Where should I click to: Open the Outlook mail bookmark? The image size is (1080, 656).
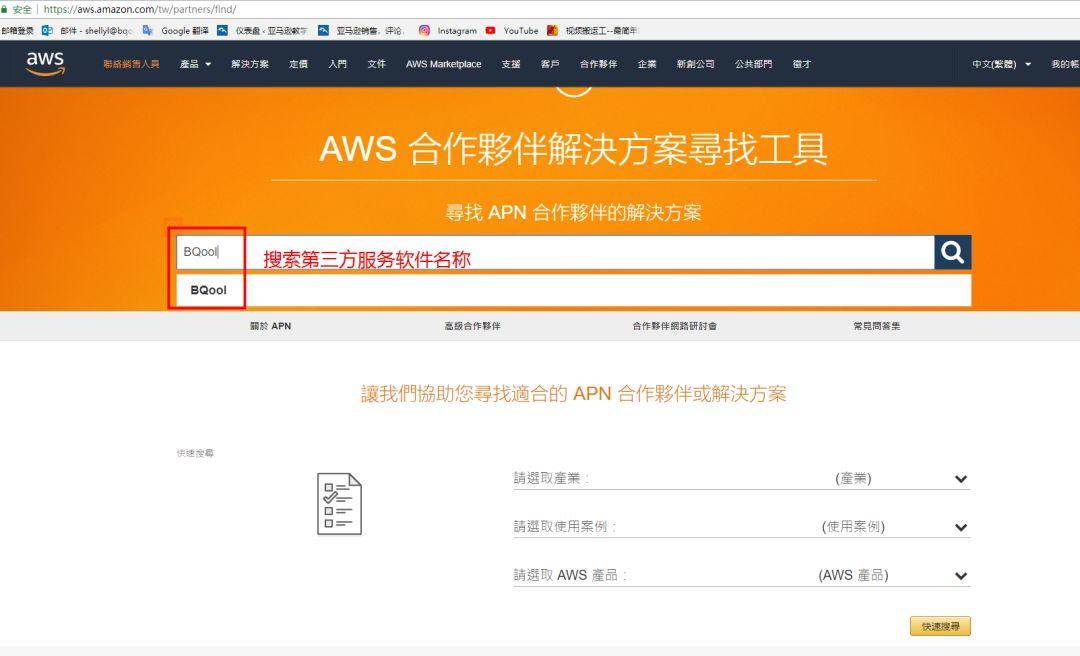pyautogui.click(x=87, y=30)
